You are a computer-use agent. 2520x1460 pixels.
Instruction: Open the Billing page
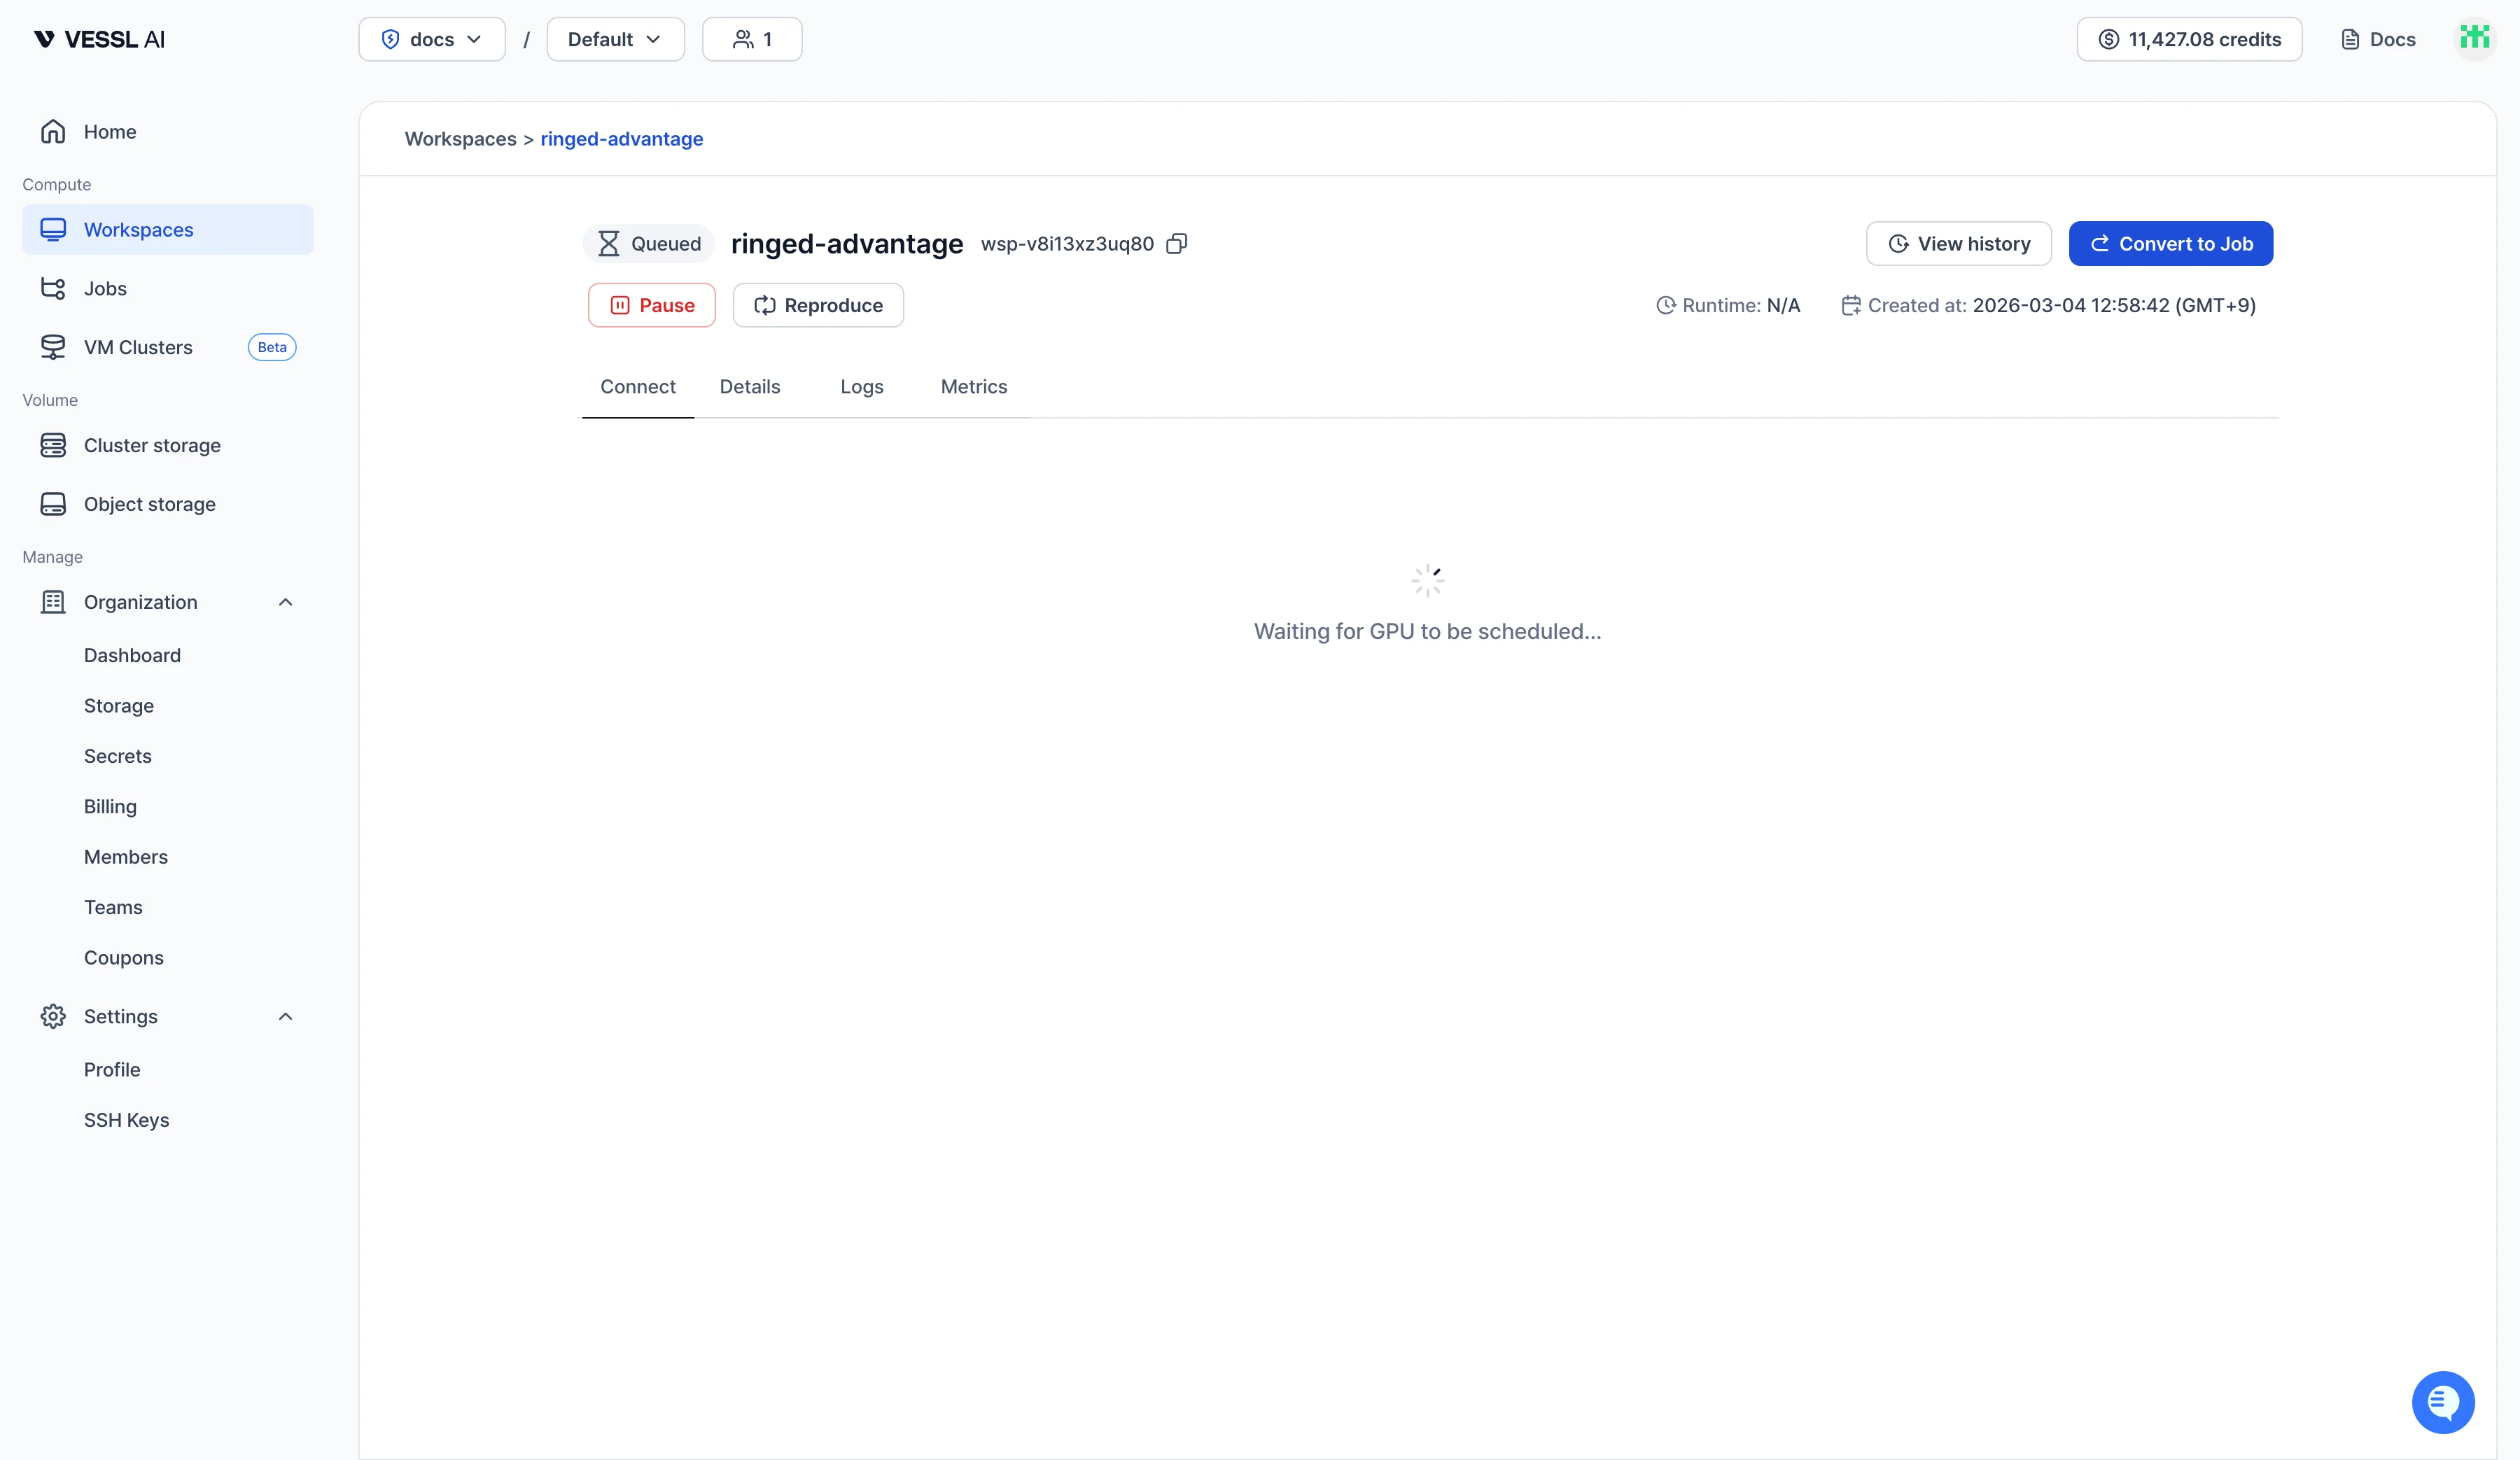[110, 806]
